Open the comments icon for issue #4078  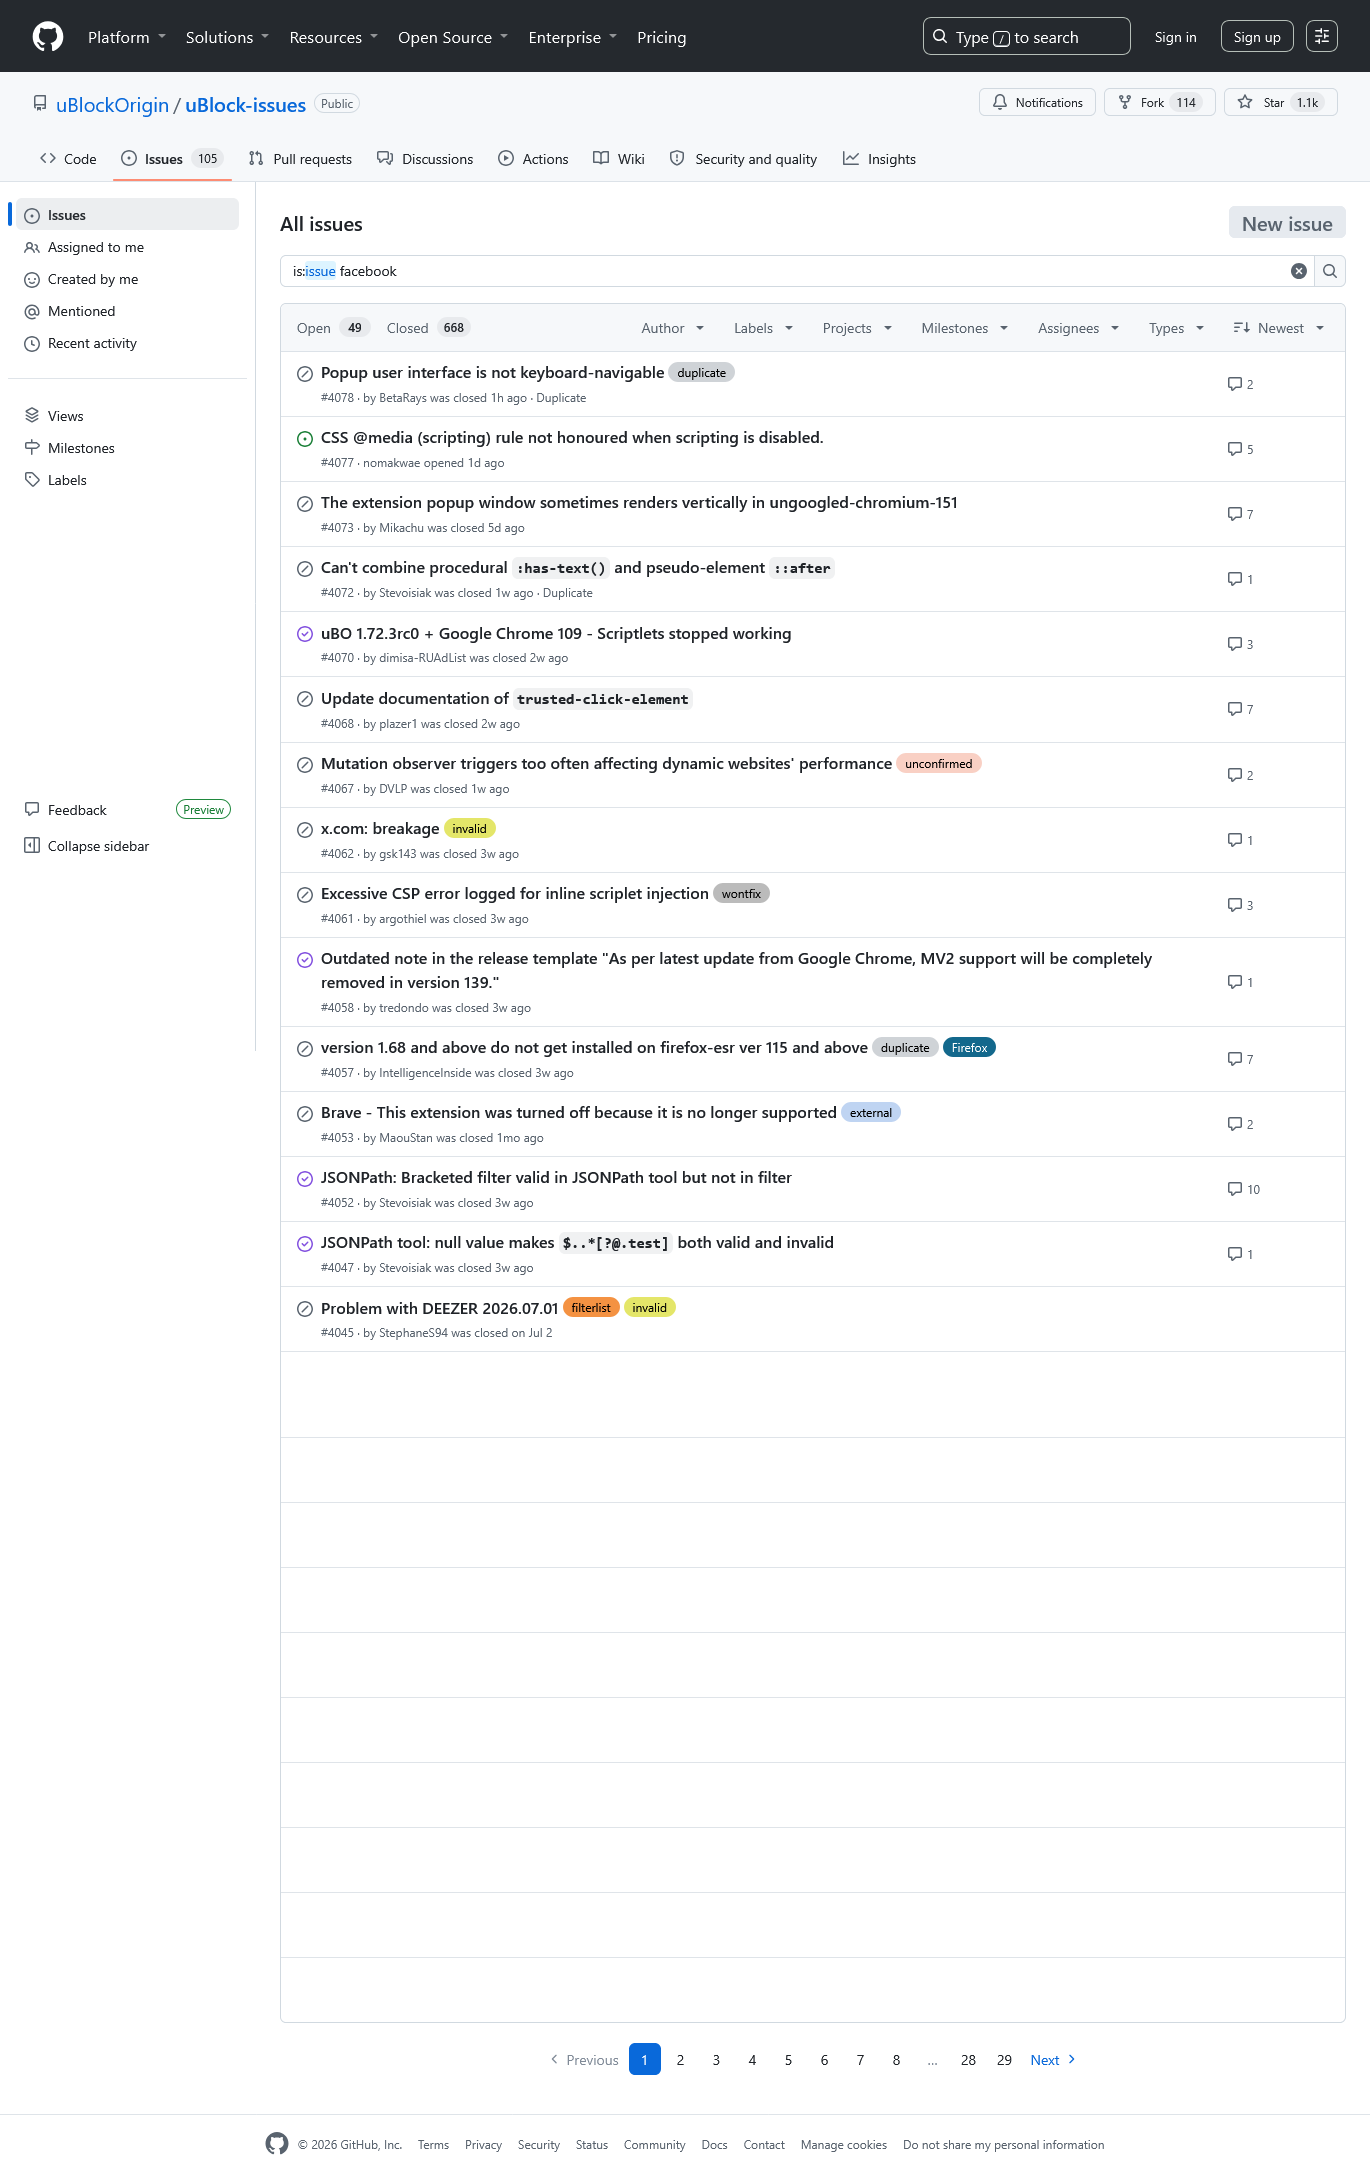1235,384
